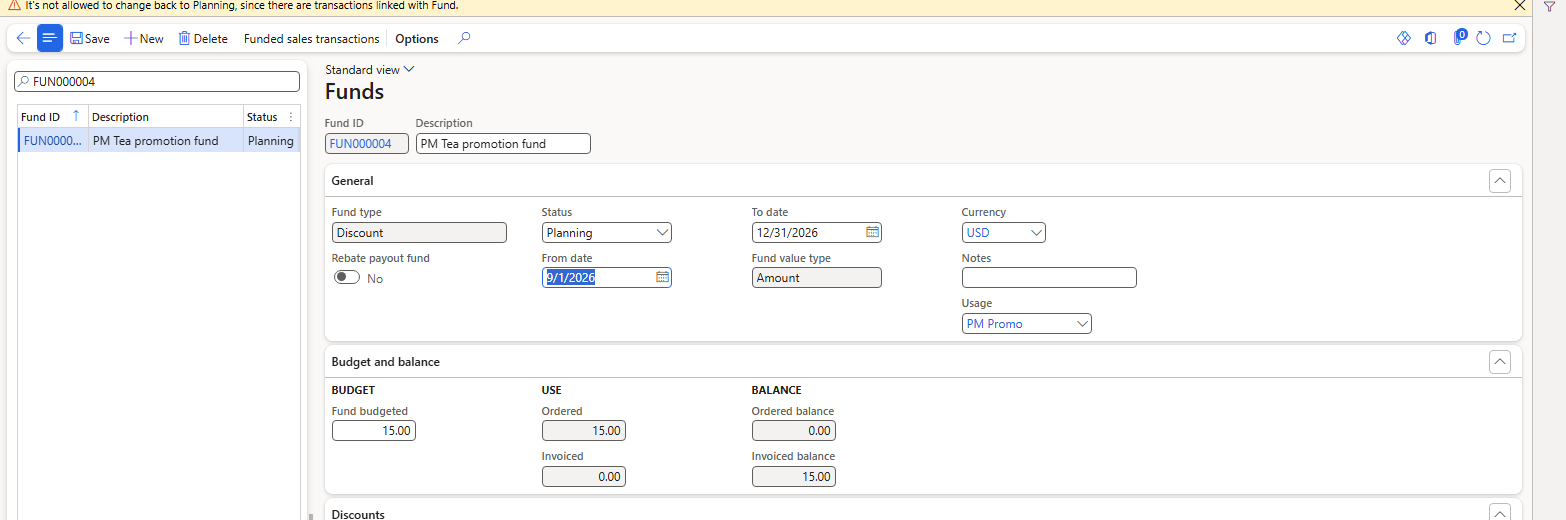The image size is (1566, 520).
Task: Toggle the list view pane button
Action: tap(50, 39)
